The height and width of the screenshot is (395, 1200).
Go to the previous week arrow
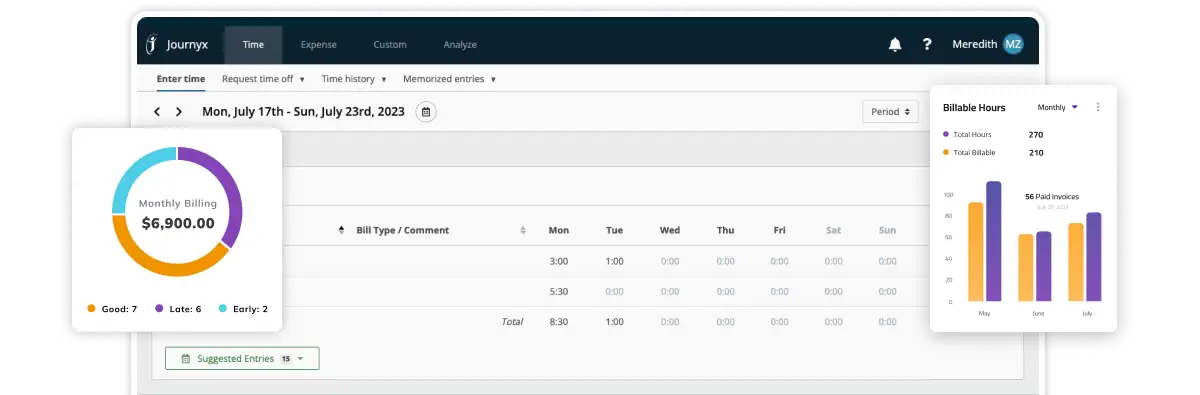coord(157,112)
